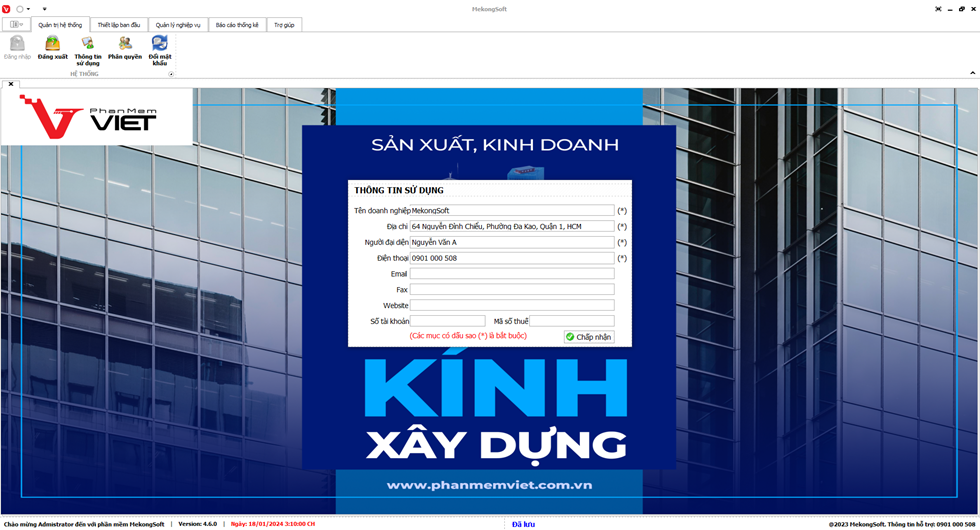This screenshot has width=980, height=530.
Task: Click the date Ngày: 18/01/2024 in status bar
Action: [272, 524]
